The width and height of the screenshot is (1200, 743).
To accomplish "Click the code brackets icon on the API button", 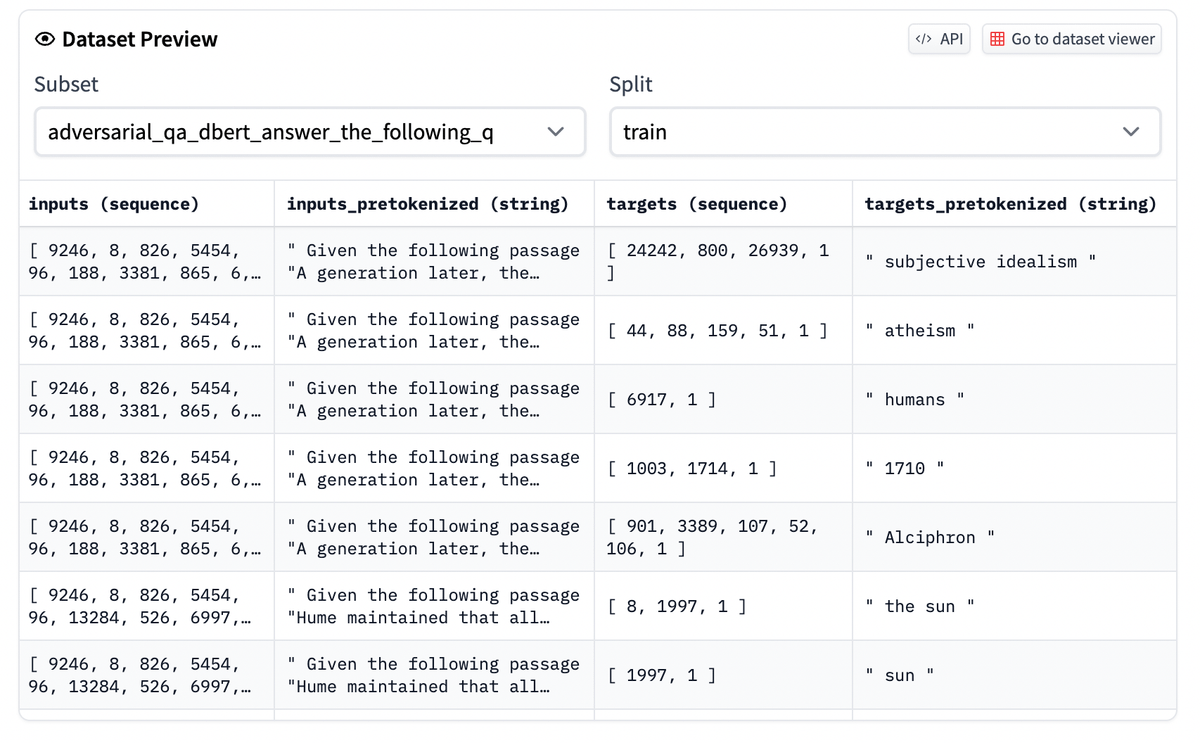I will click(923, 38).
